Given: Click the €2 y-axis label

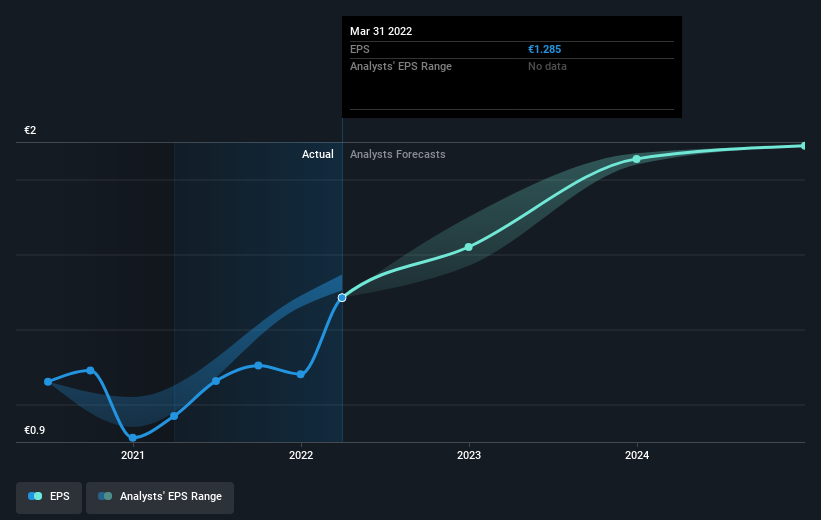Looking at the screenshot, I should click(x=30, y=130).
